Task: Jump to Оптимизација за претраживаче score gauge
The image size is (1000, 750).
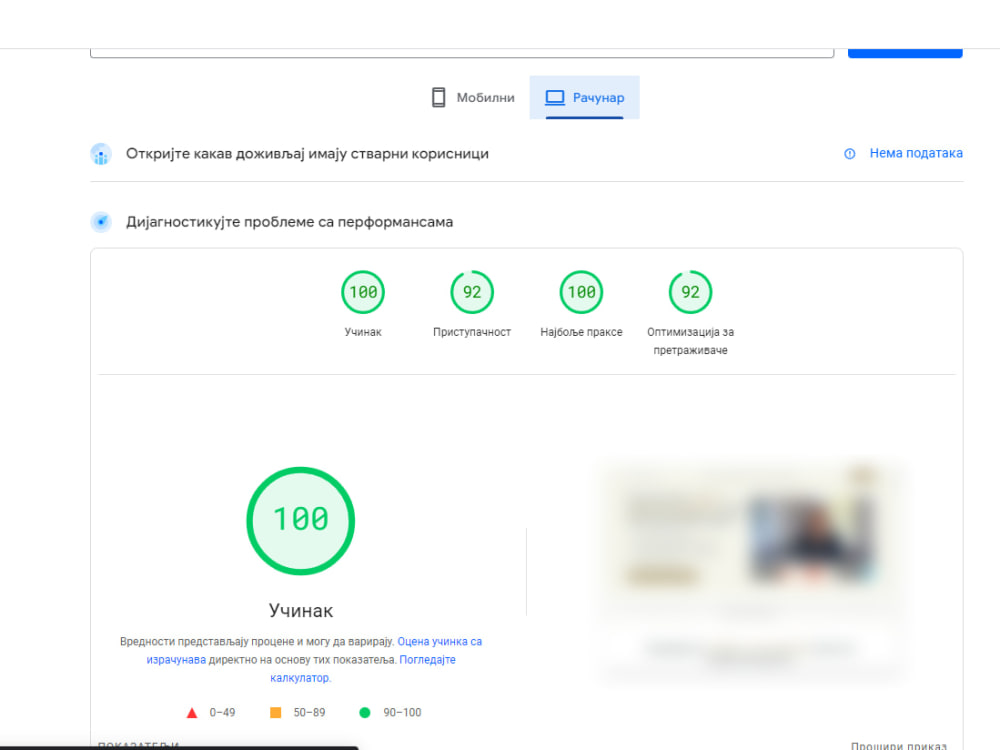Action: 690,292
